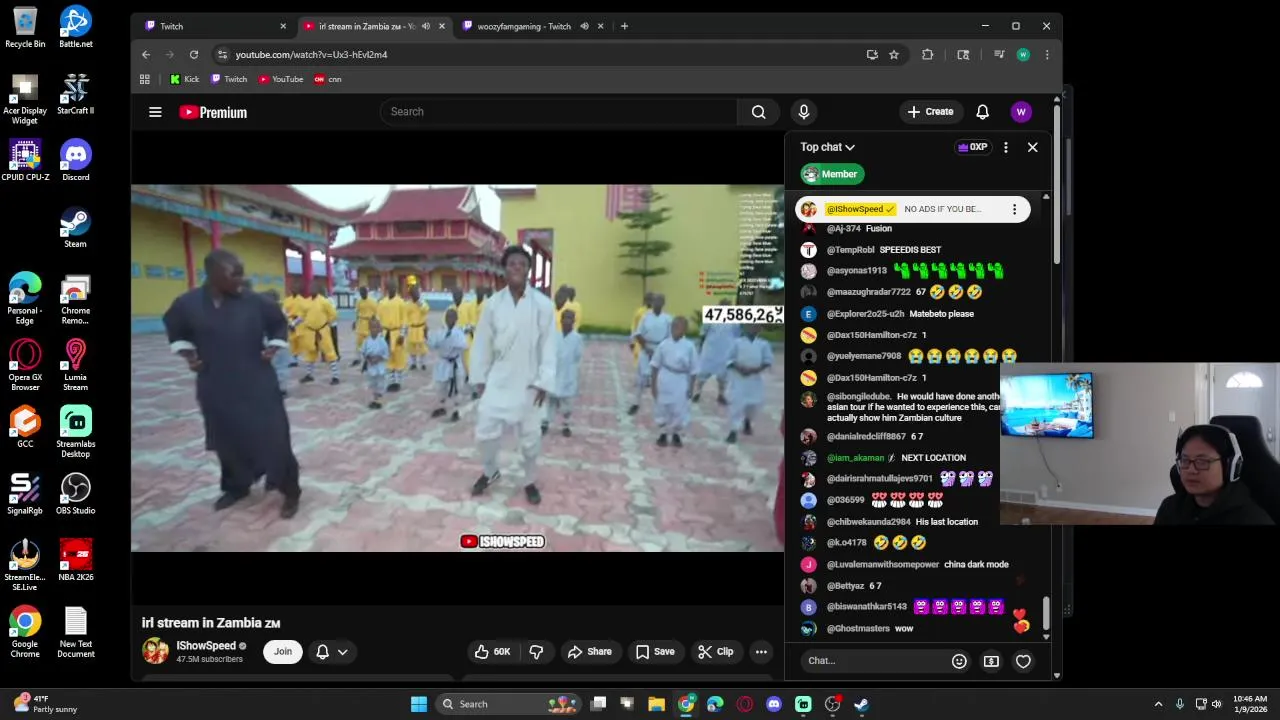The image size is (1280, 720).
Task: Open Chrome three-dot menu
Action: (x=1047, y=54)
